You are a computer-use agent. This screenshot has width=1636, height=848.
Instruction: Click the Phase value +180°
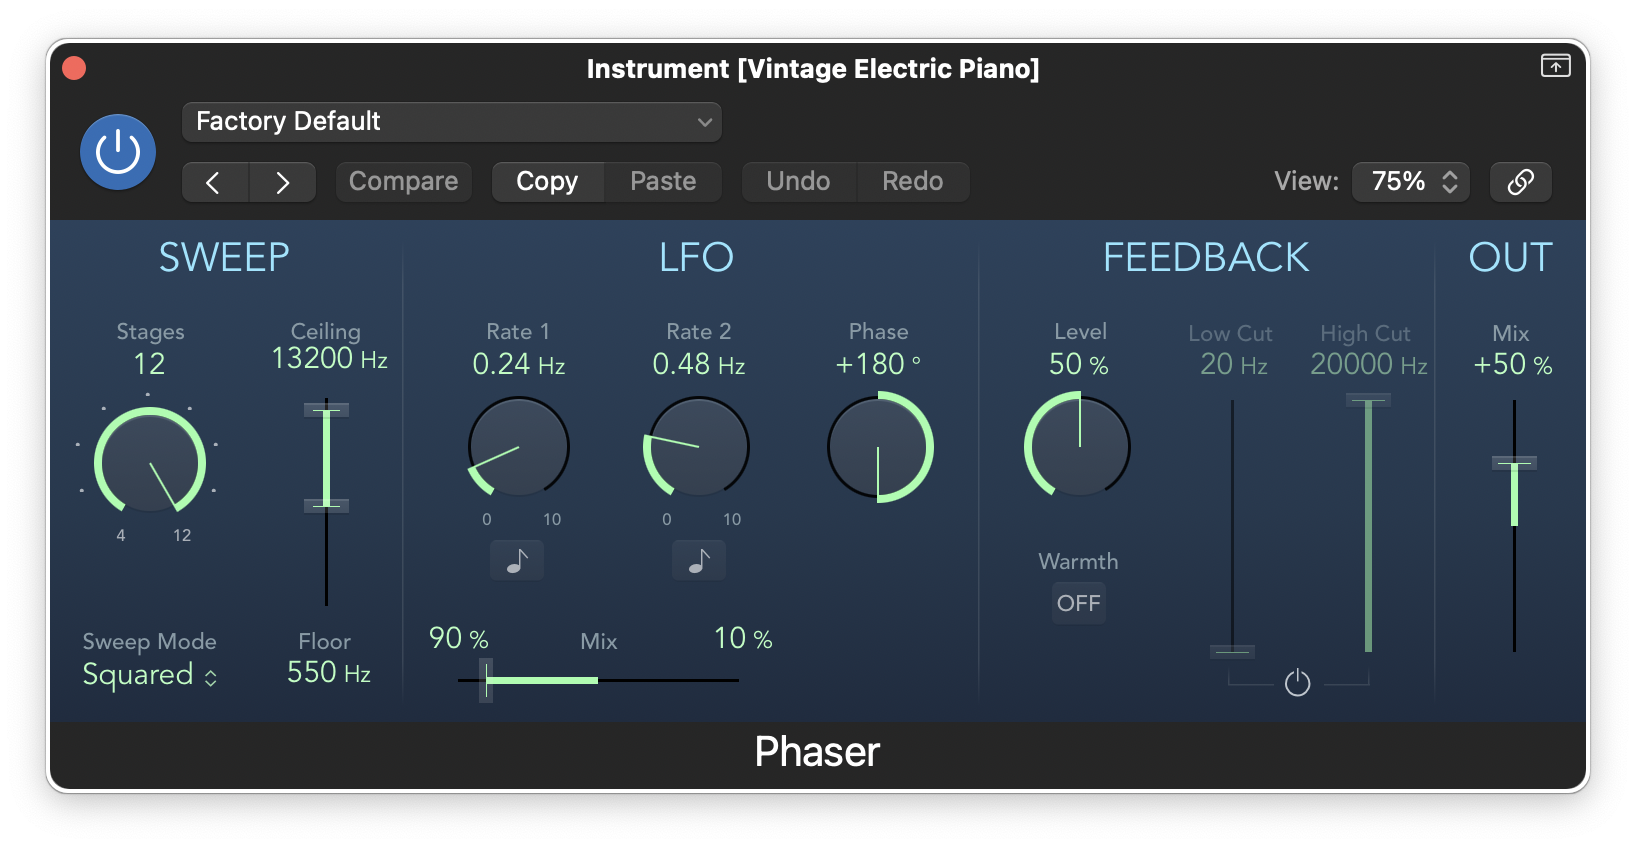[878, 365]
